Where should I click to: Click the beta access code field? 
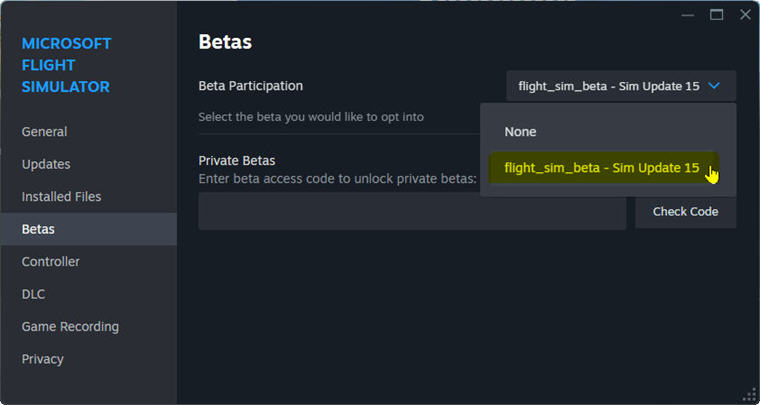pyautogui.click(x=412, y=212)
